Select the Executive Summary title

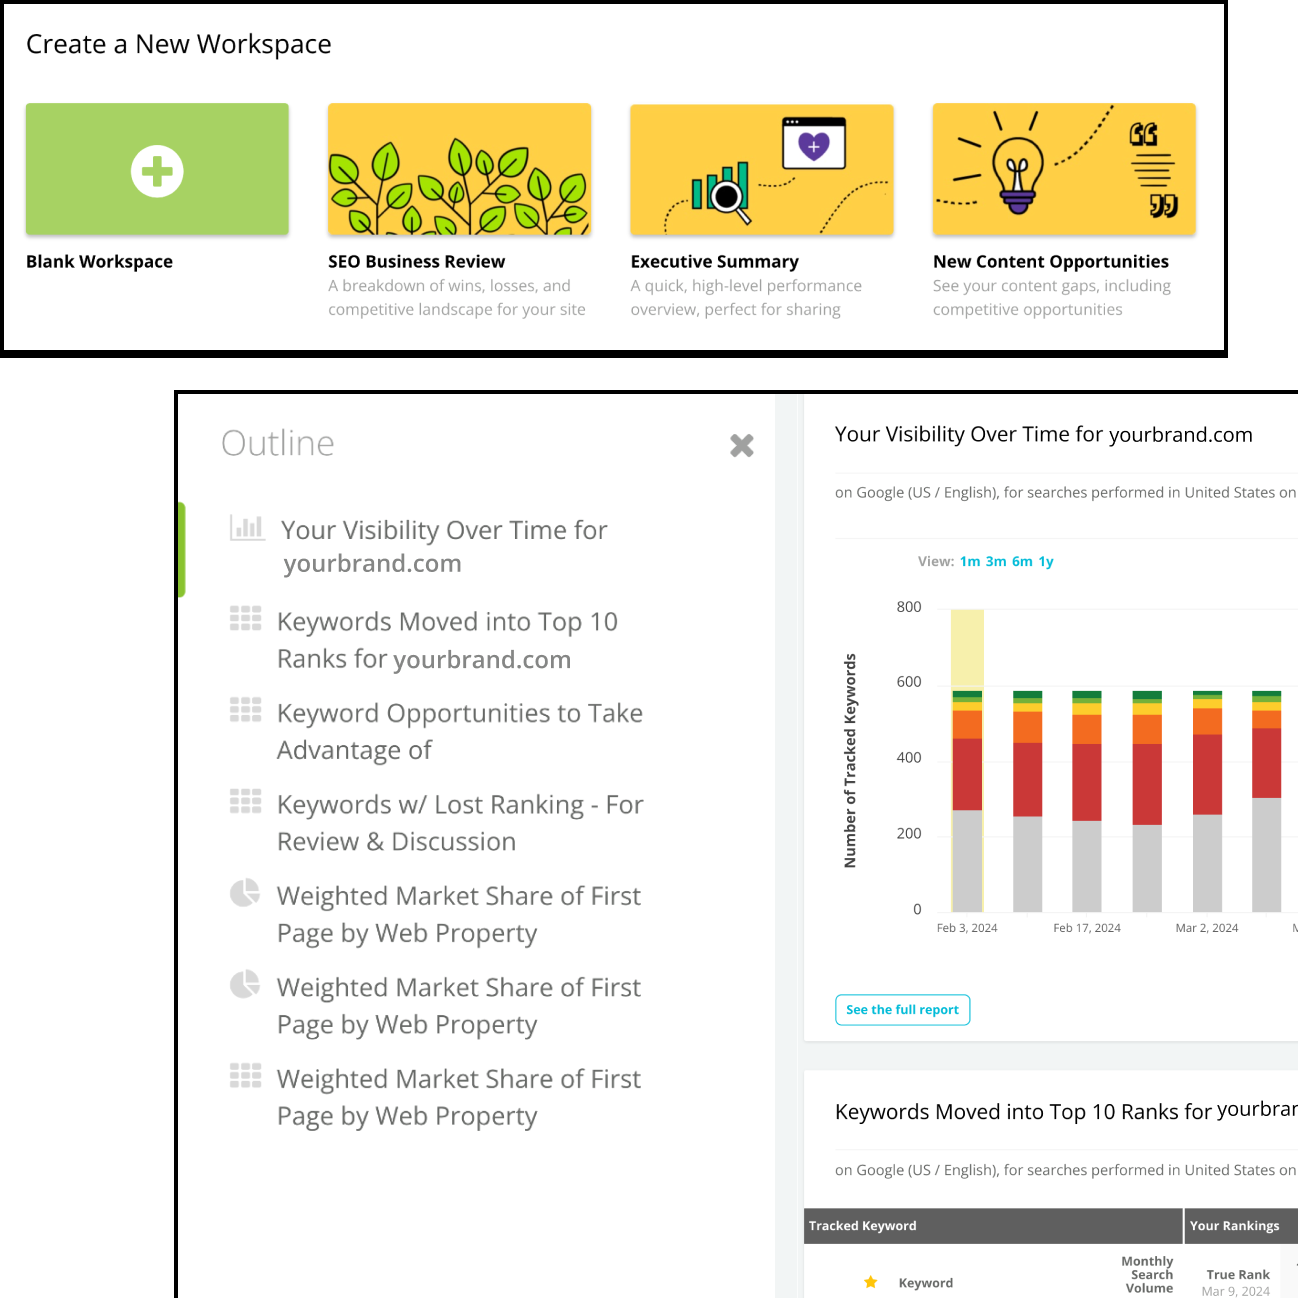pos(714,261)
